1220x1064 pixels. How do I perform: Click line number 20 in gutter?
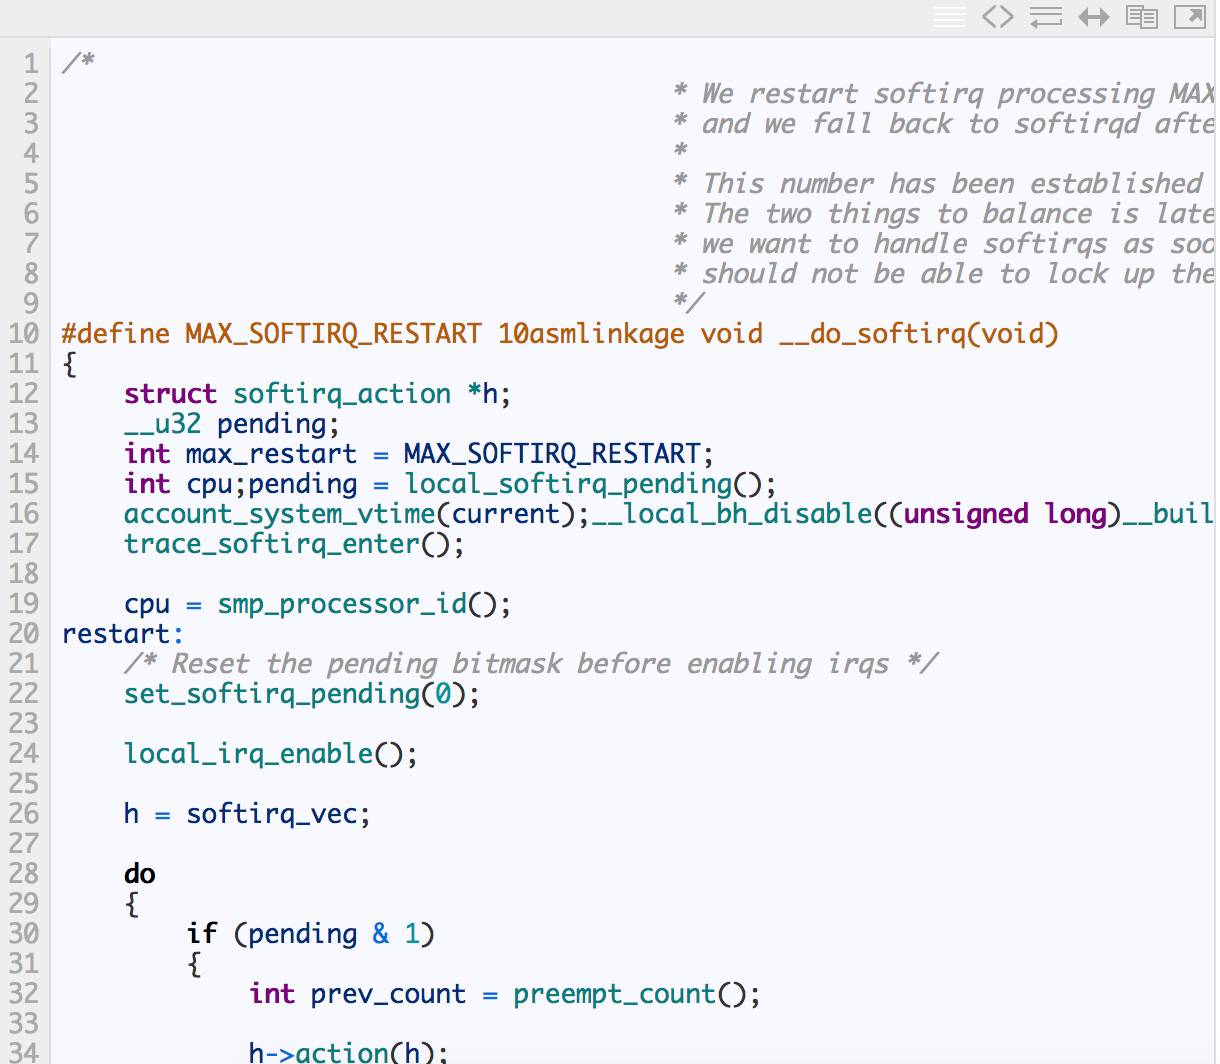[24, 634]
